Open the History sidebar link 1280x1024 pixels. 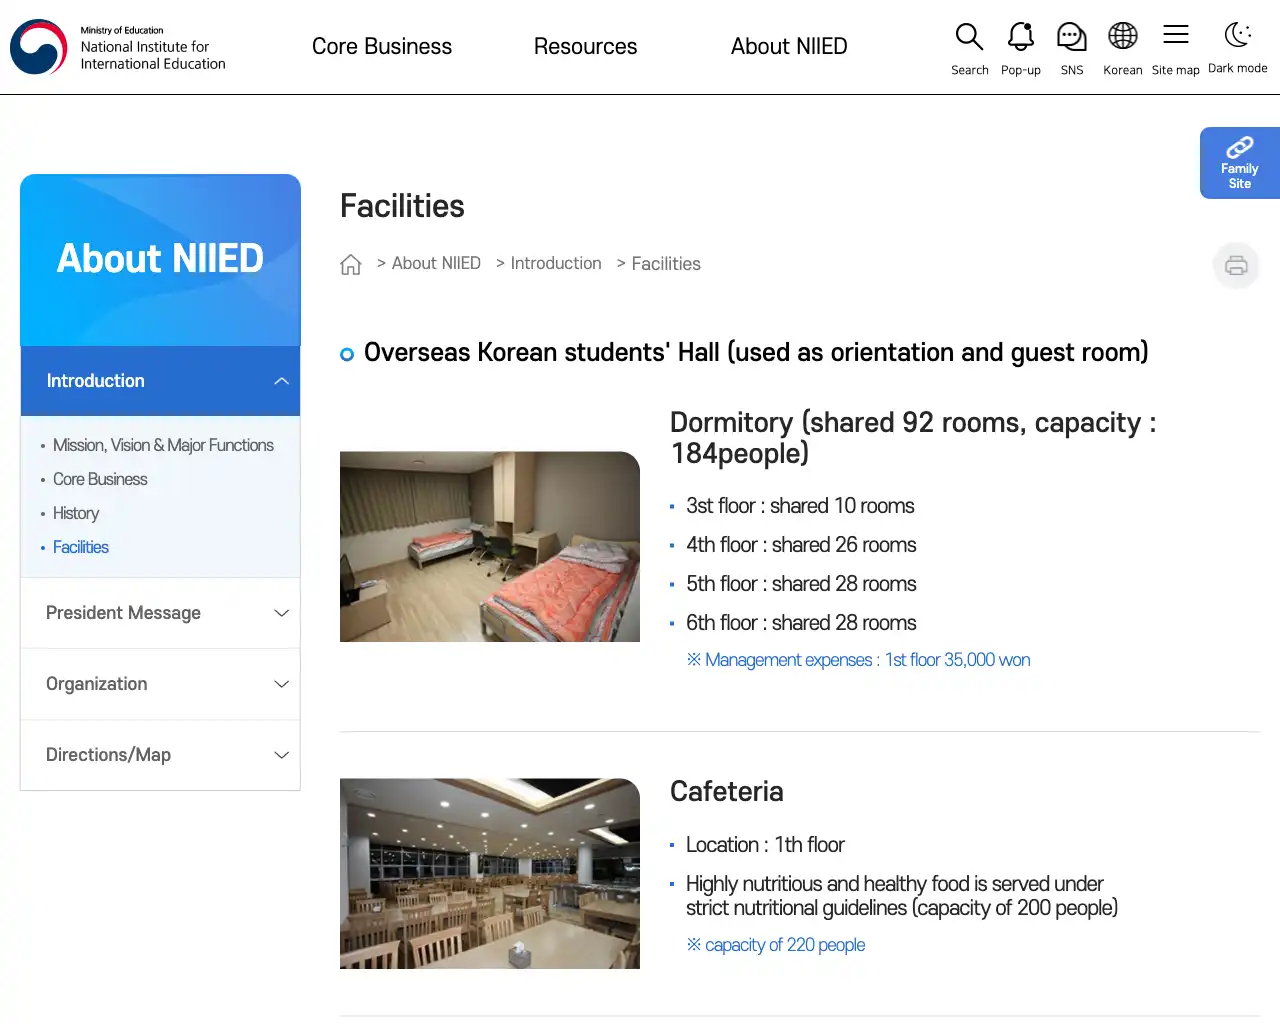[76, 513]
